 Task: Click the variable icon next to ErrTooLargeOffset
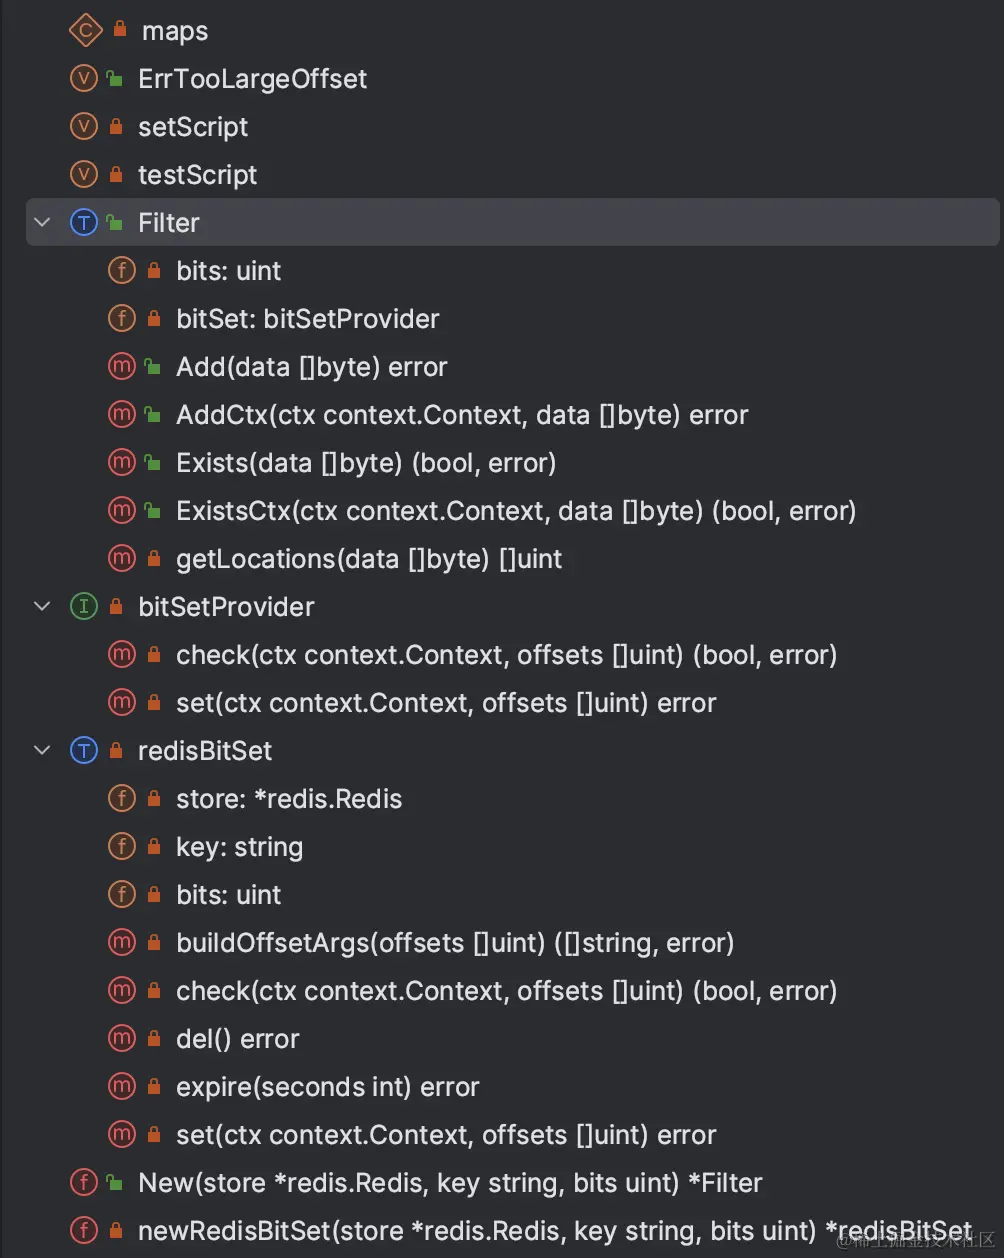pyautogui.click(x=84, y=79)
